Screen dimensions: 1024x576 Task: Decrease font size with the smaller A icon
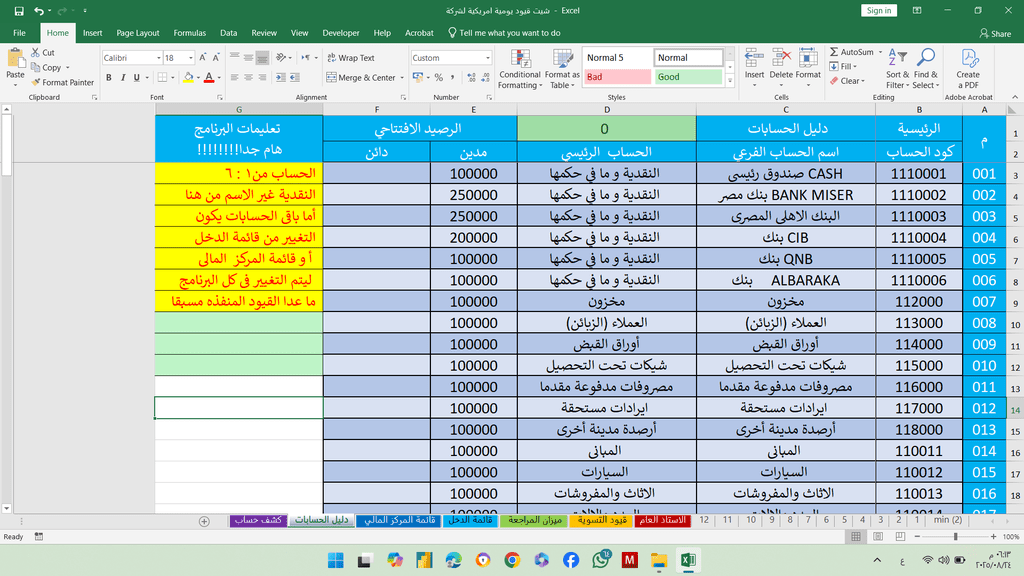[216, 57]
